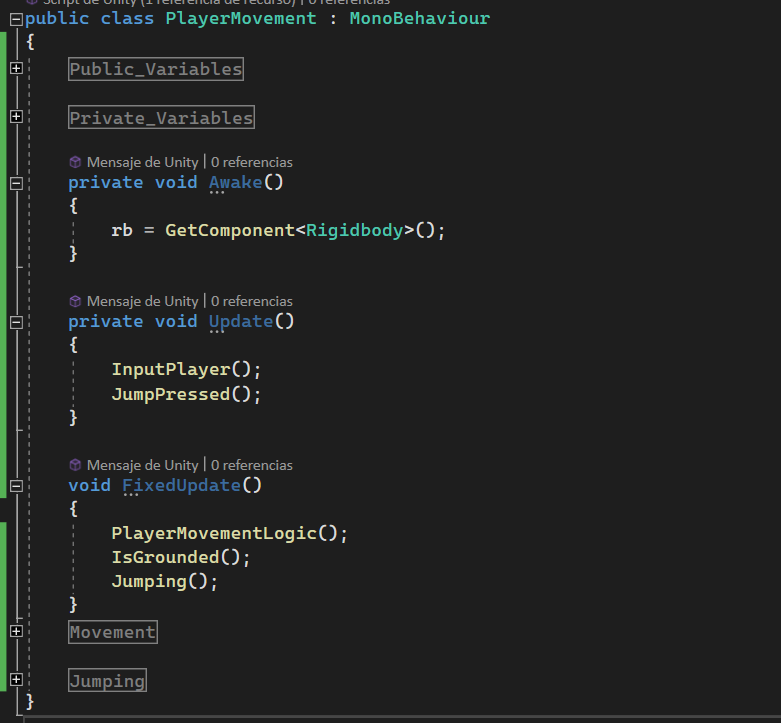Expand the Public_Variables region

[16, 68]
